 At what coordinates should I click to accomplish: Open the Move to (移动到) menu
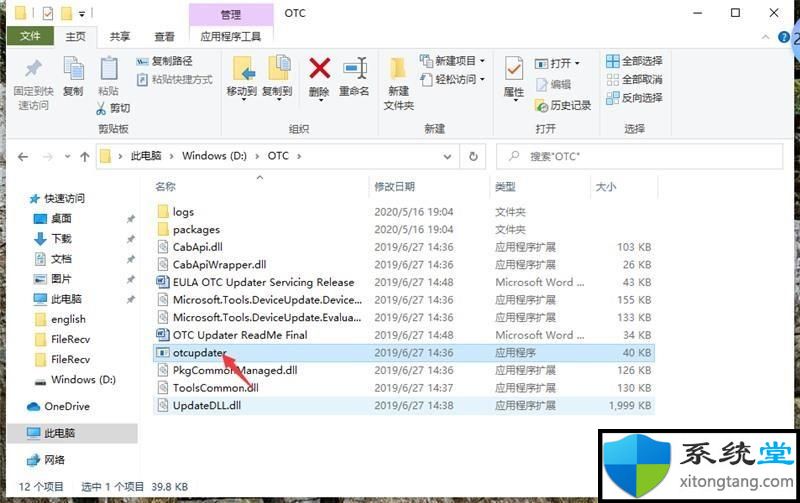pyautogui.click(x=242, y=78)
